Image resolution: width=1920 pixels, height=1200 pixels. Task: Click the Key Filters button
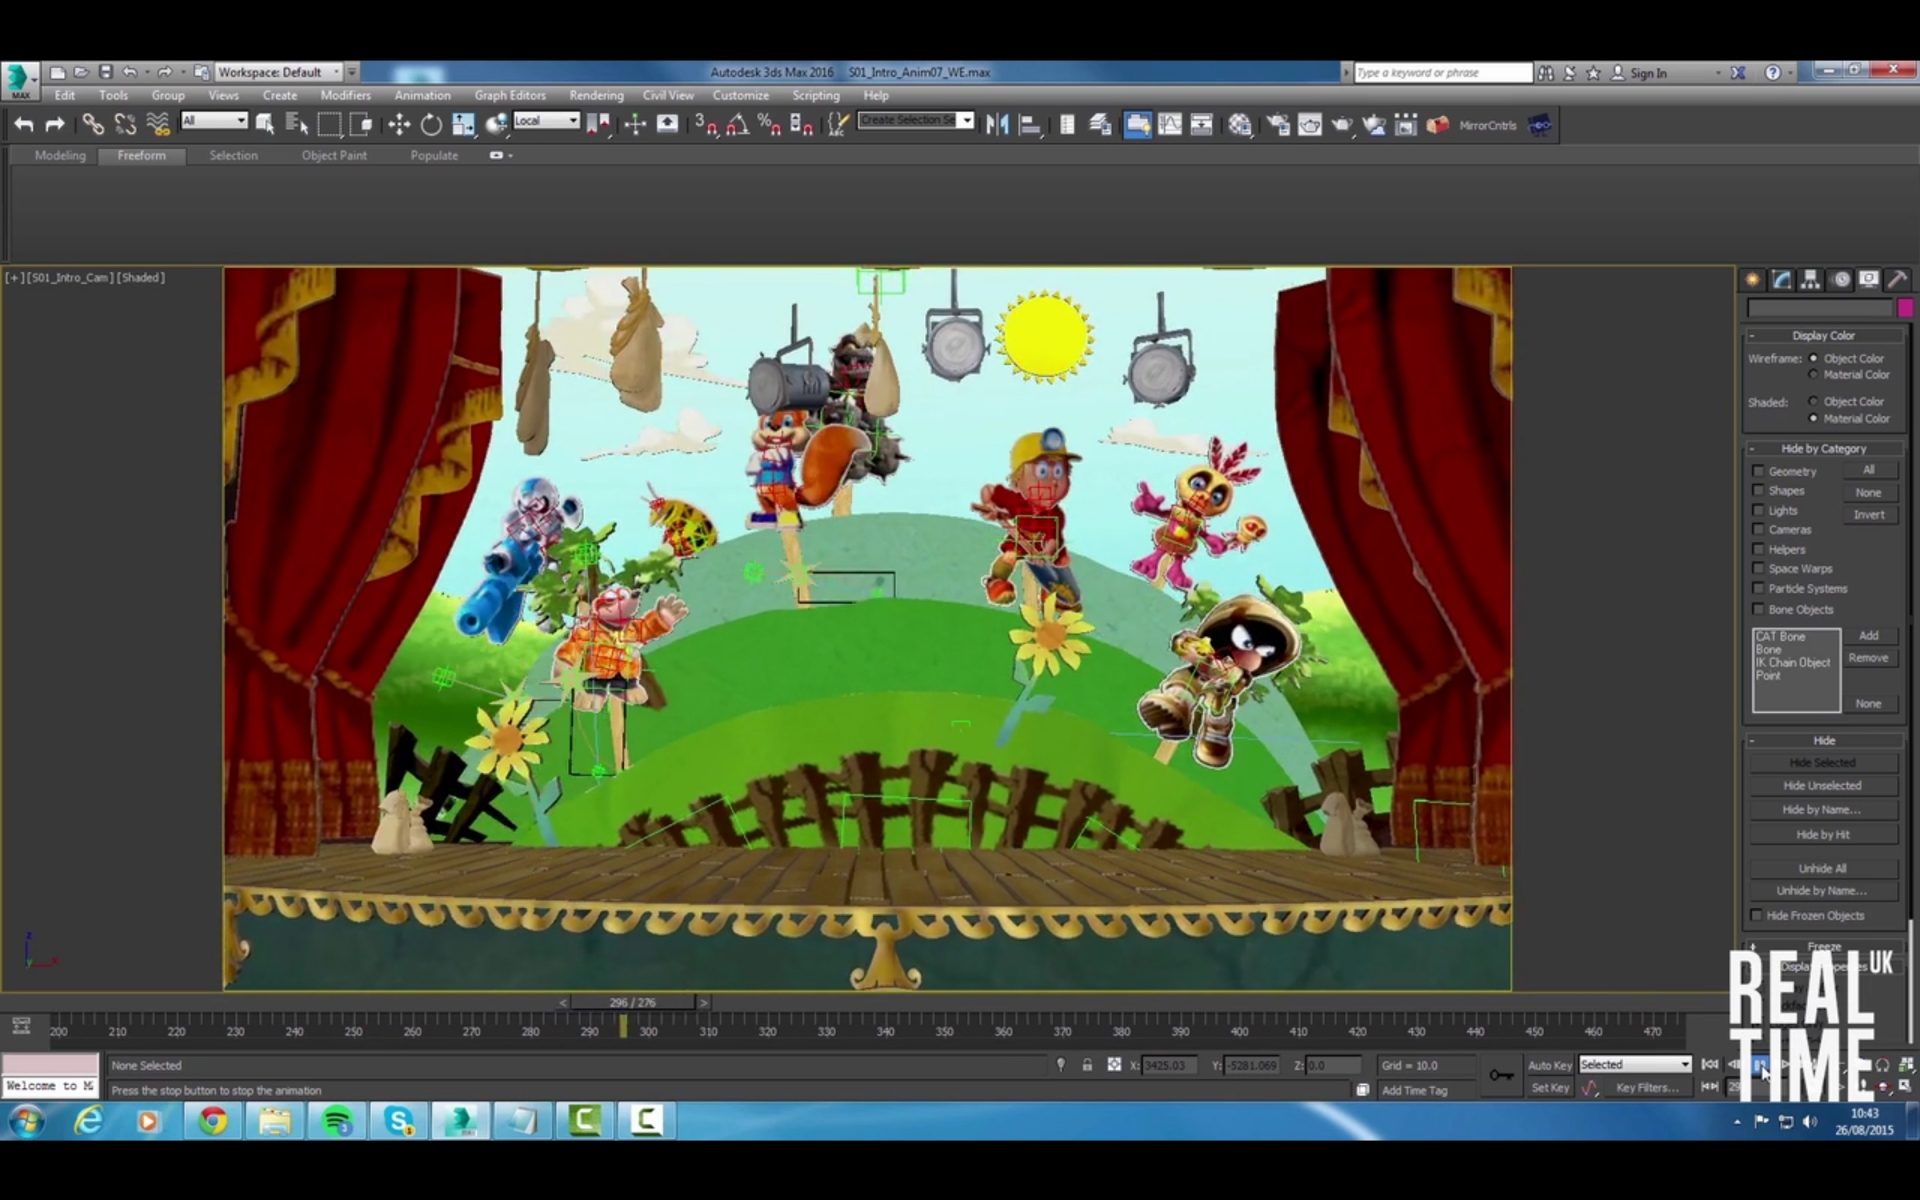point(1650,1088)
